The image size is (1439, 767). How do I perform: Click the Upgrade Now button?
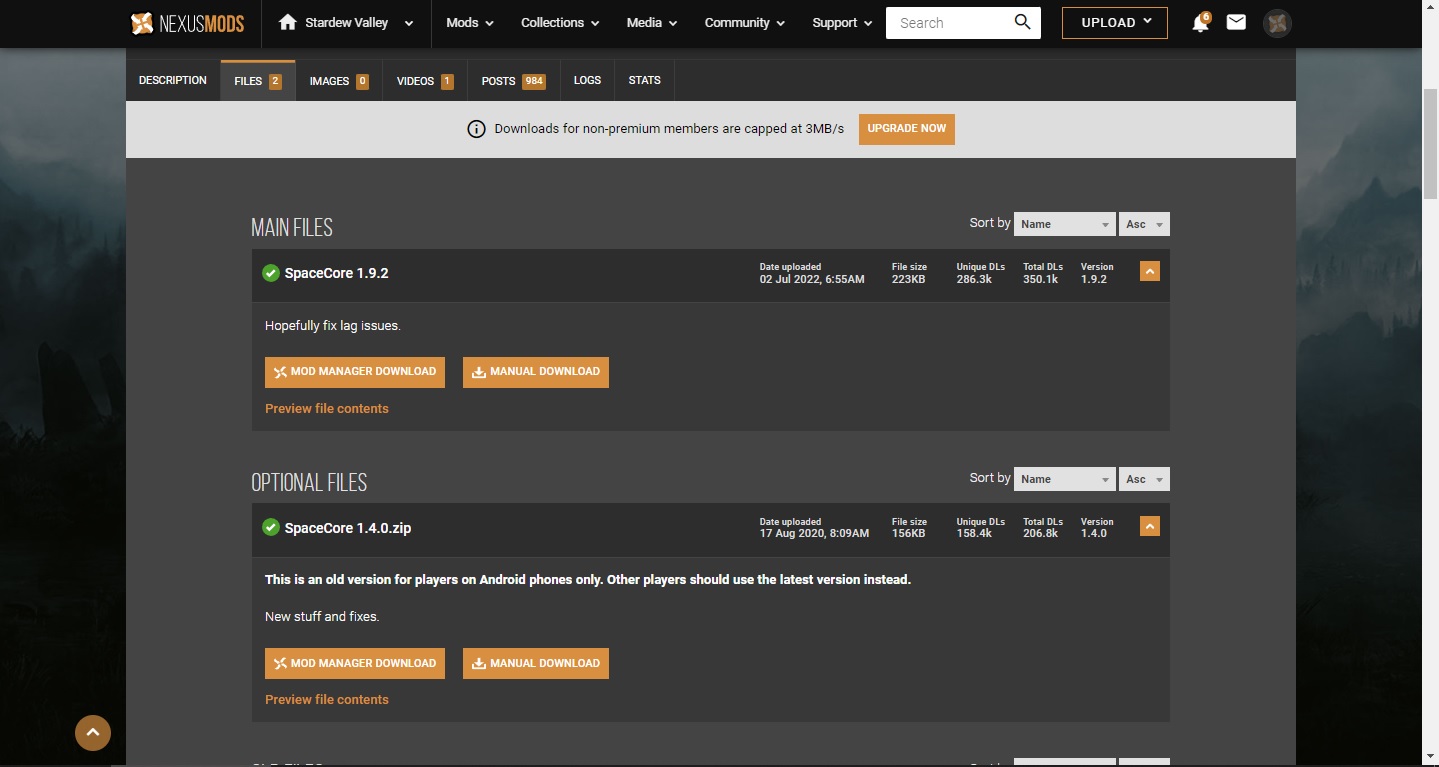[x=907, y=129]
